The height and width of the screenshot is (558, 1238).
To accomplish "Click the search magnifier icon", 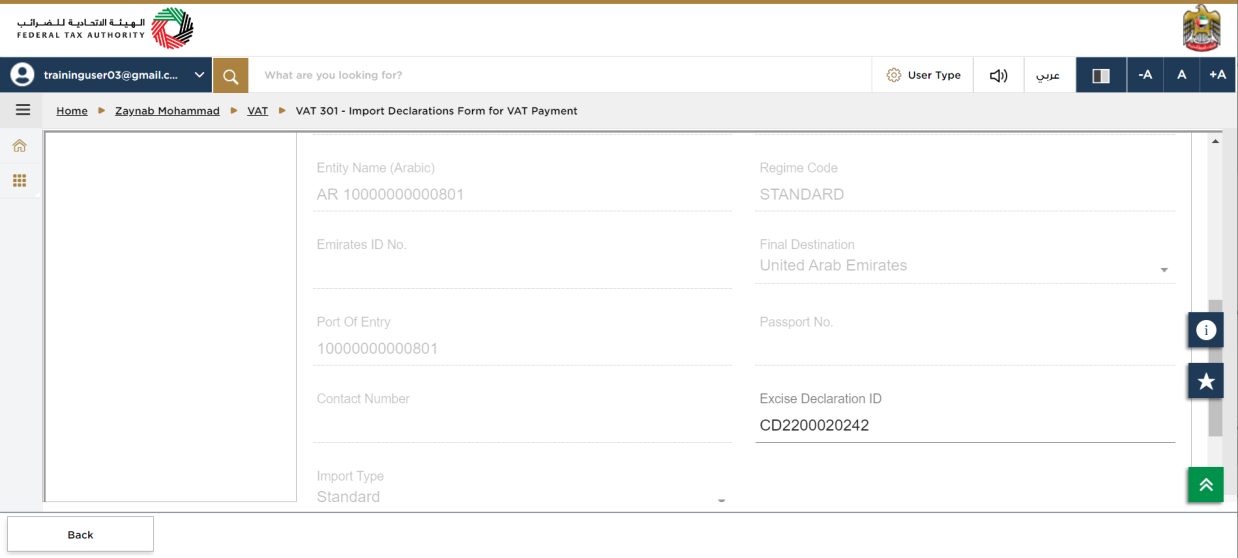I will [x=230, y=75].
